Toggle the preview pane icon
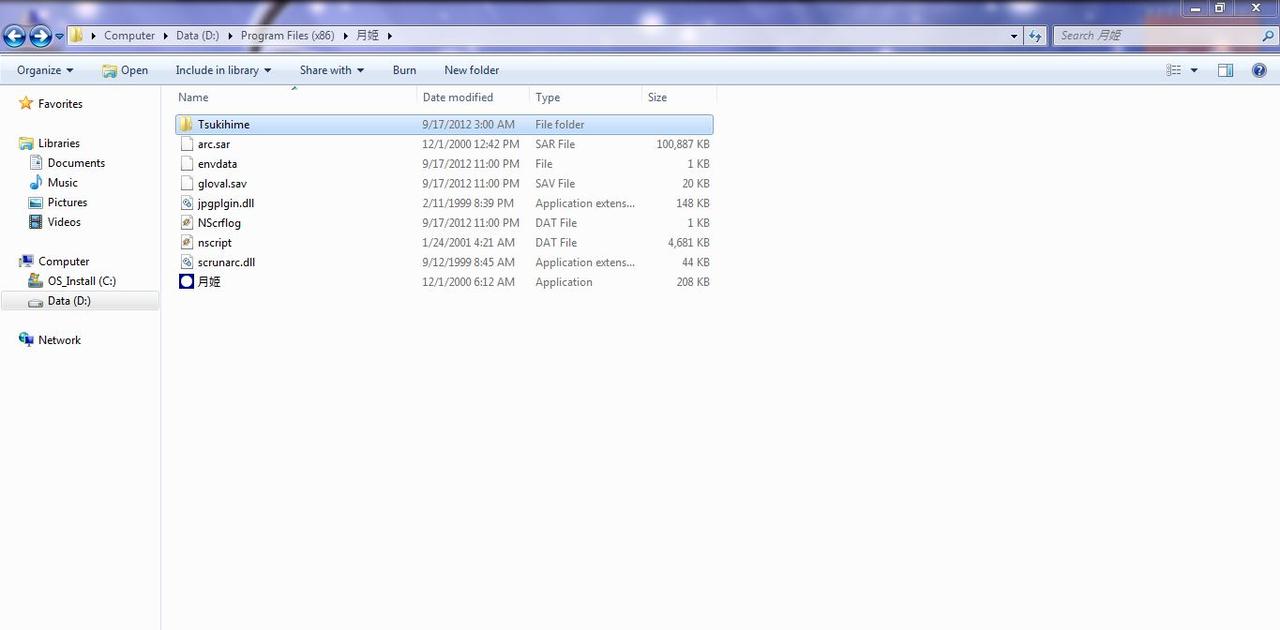This screenshot has width=1280, height=630. pyautogui.click(x=1225, y=70)
